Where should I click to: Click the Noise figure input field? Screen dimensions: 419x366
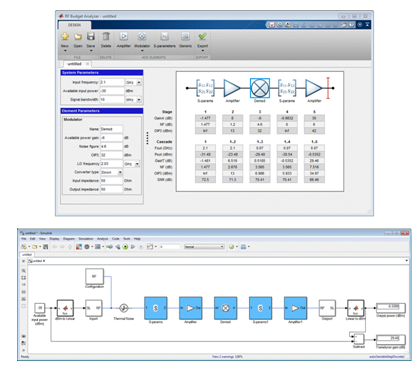pyautogui.click(x=112, y=146)
